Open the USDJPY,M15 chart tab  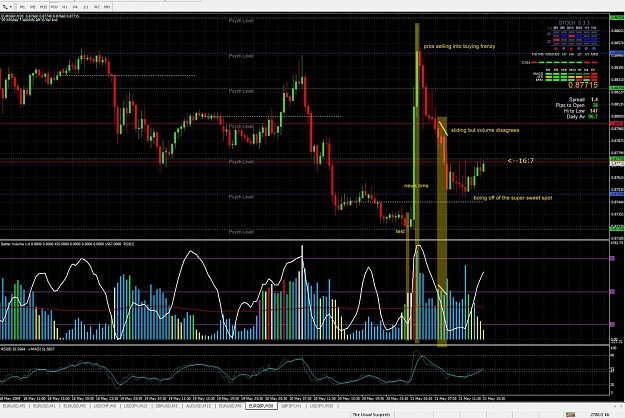tap(136, 406)
